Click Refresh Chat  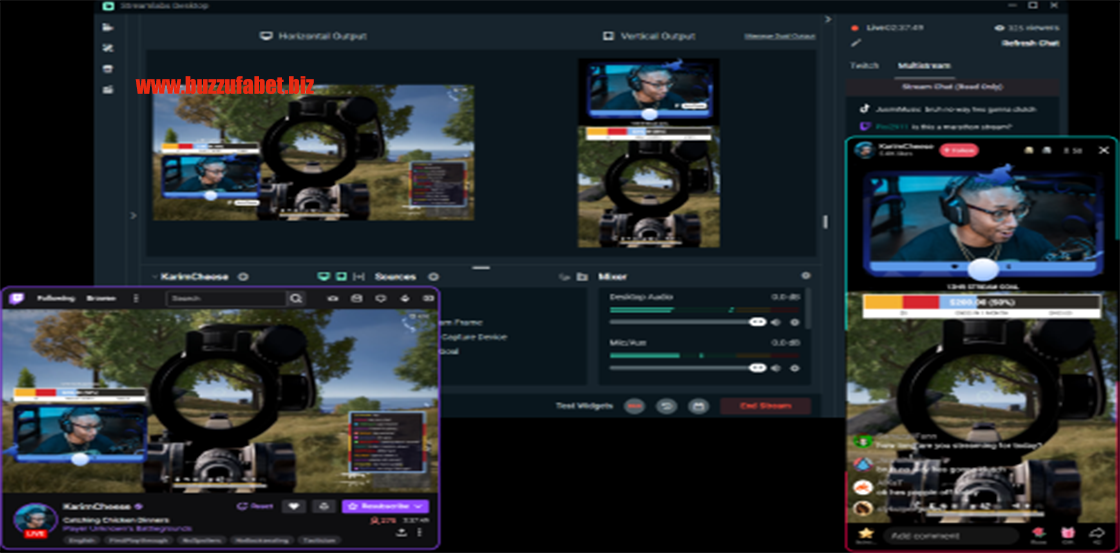click(1030, 43)
